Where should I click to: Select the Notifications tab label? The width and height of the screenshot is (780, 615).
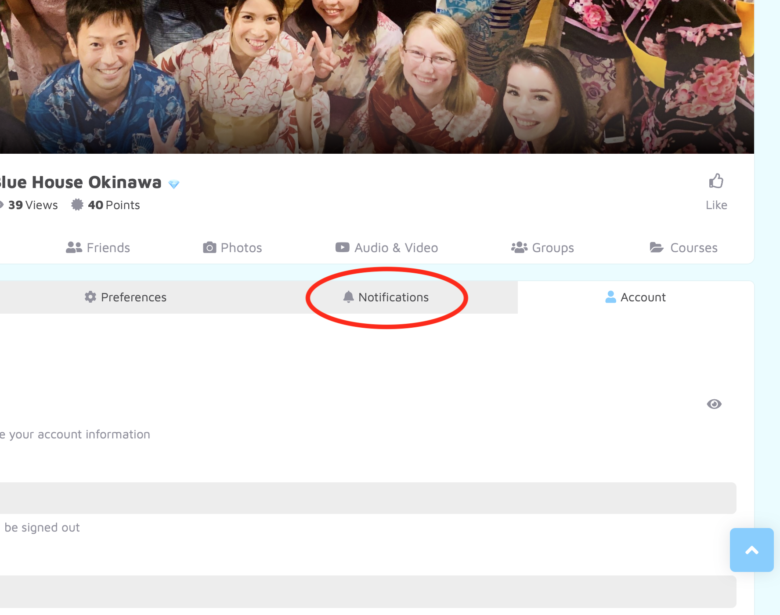click(x=393, y=297)
